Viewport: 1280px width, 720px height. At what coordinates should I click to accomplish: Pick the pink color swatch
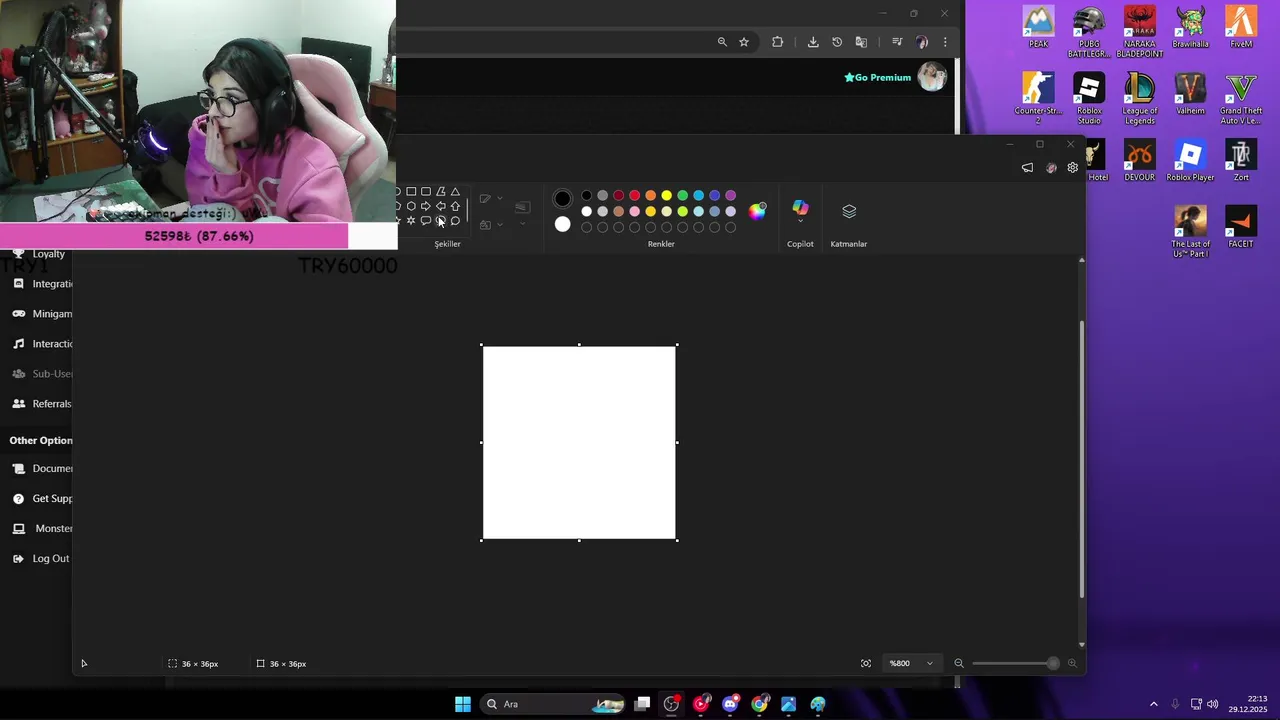click(x=635, y=211)
